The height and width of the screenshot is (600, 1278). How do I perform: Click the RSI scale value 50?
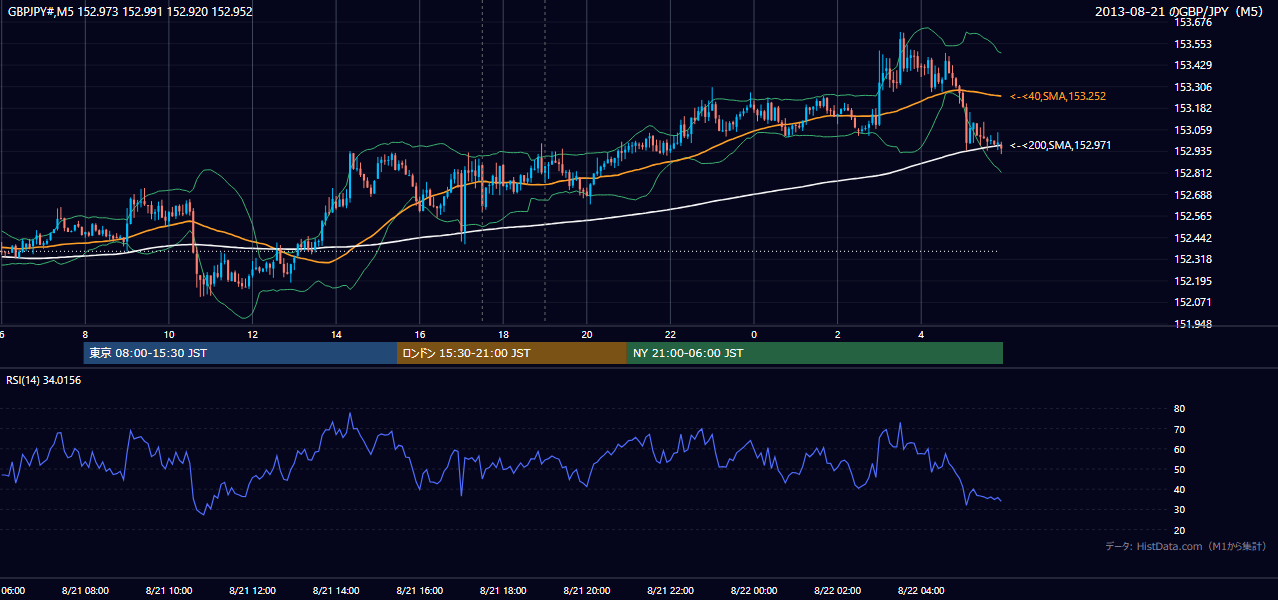point(1179,469)
